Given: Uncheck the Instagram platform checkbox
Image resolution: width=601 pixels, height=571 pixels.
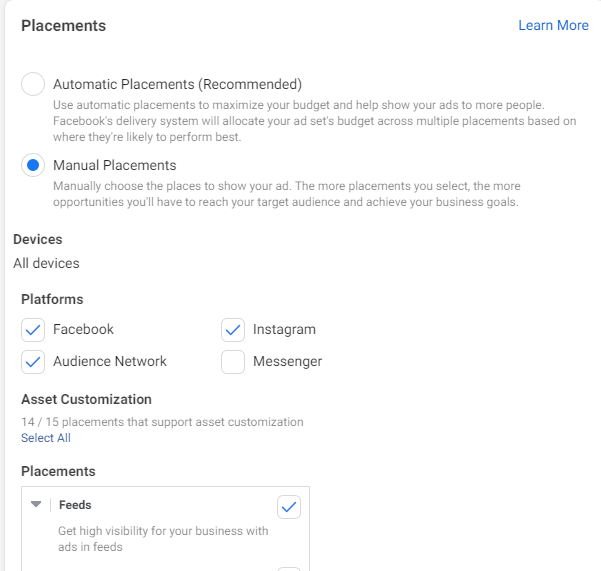Looking at the screenshot, I should pyautogui.click(x=233, y=329).
